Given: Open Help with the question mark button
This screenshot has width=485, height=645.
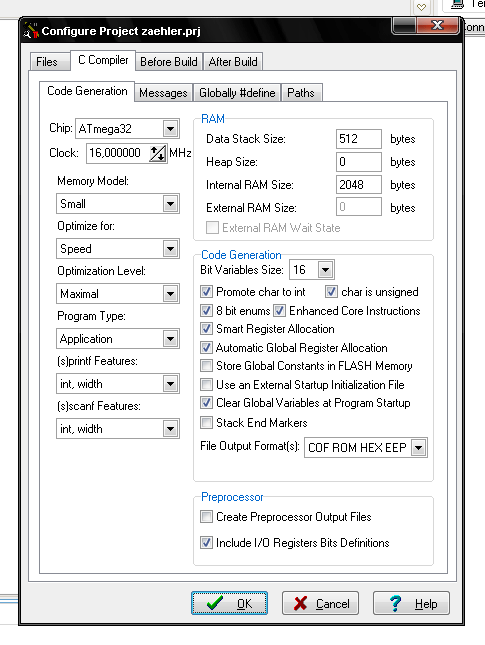Looking at the screenshot, I should [x=411, y=603].
